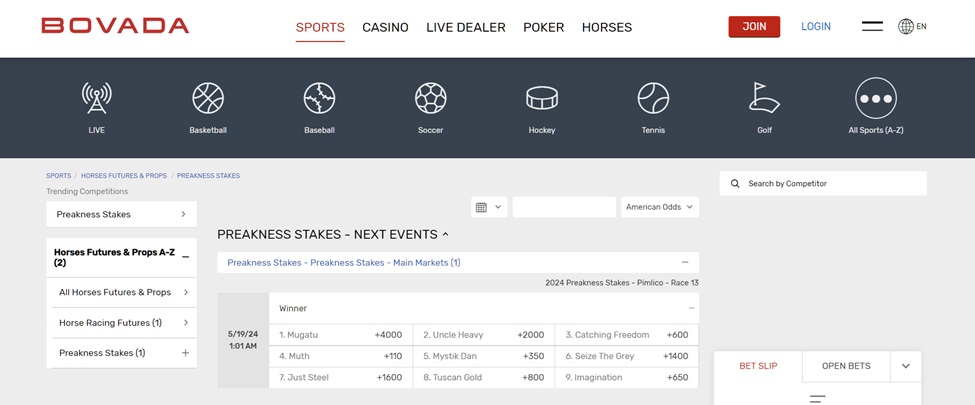Open the Hockey puck icon
975x405 pixels.
point(542,98)
